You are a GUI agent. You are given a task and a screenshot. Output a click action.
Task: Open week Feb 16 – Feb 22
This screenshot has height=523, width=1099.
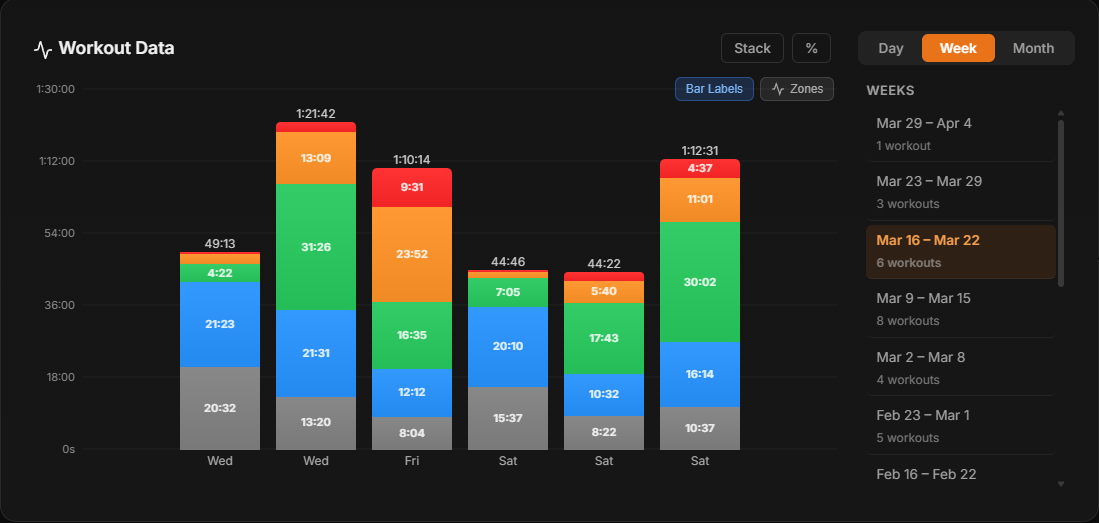click(x=960, y=475)
